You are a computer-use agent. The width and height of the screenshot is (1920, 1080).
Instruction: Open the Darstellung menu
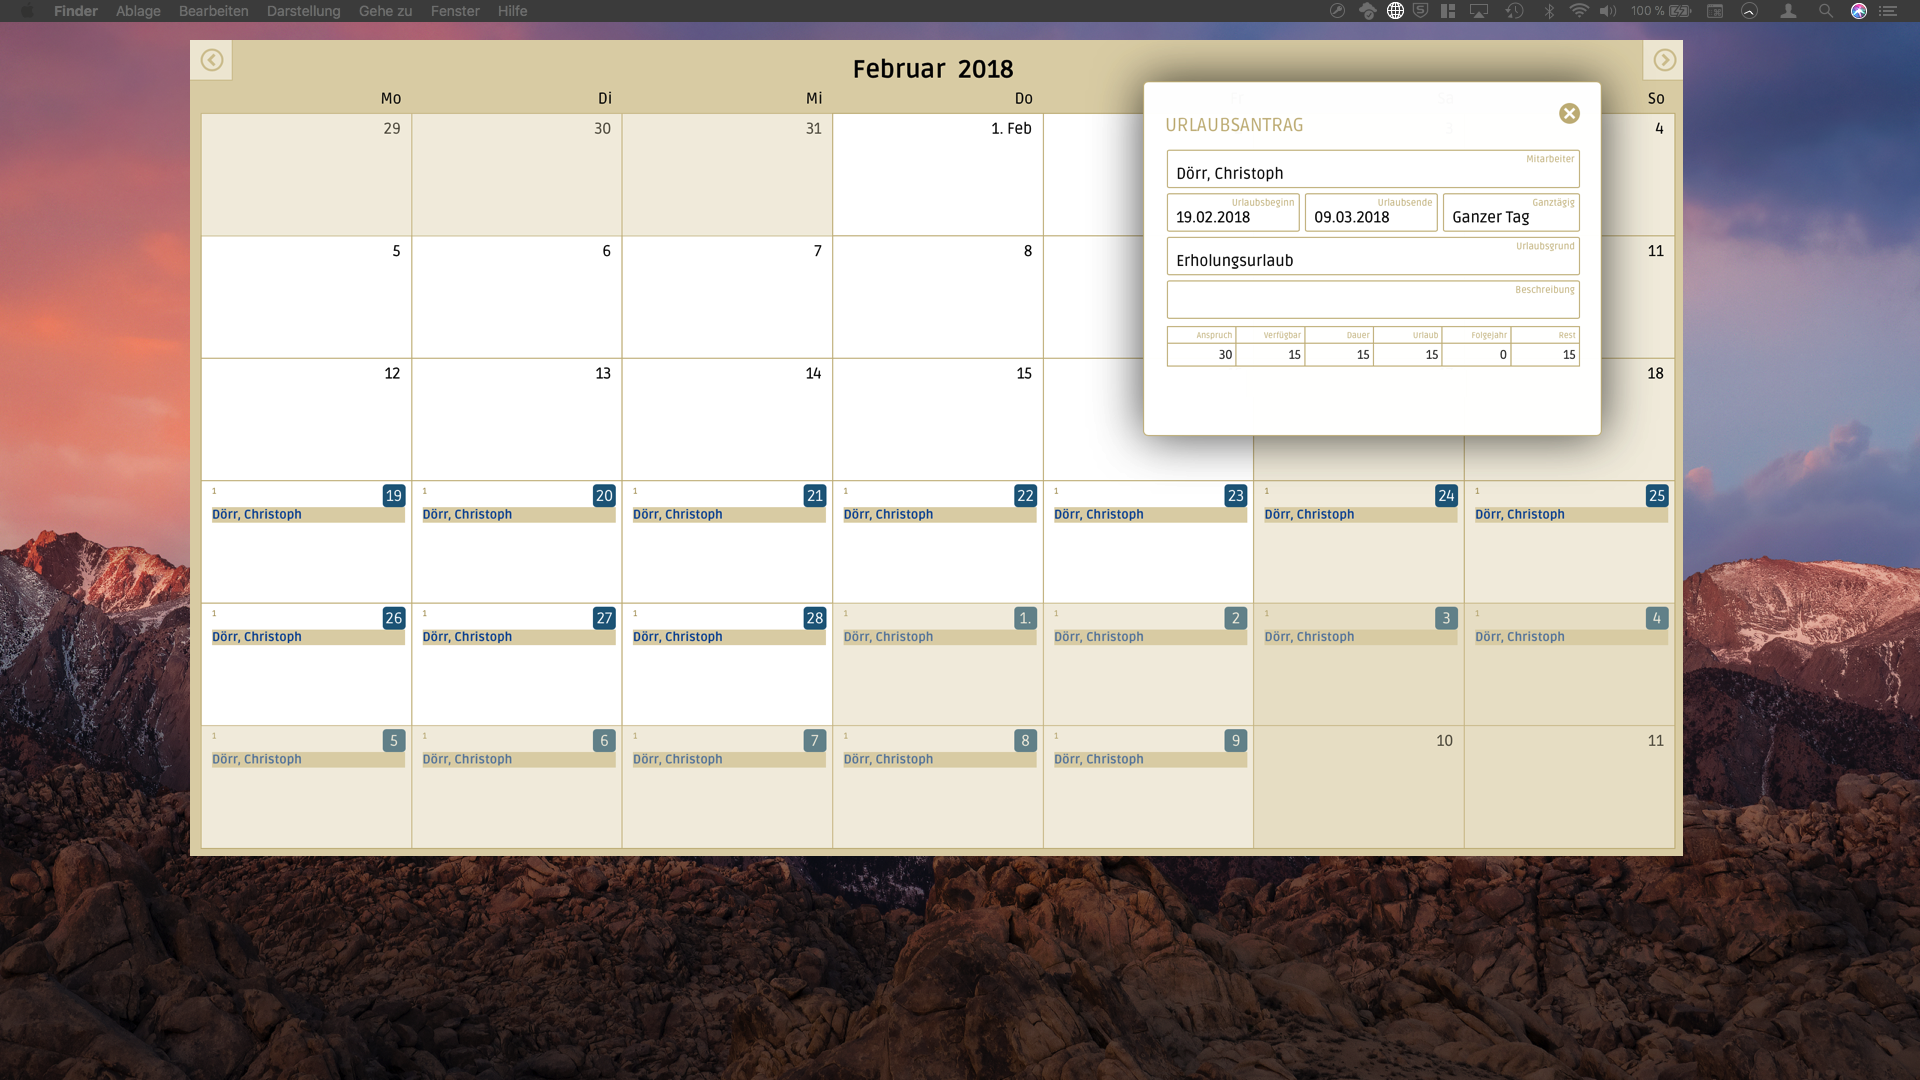tap(303, 11)
